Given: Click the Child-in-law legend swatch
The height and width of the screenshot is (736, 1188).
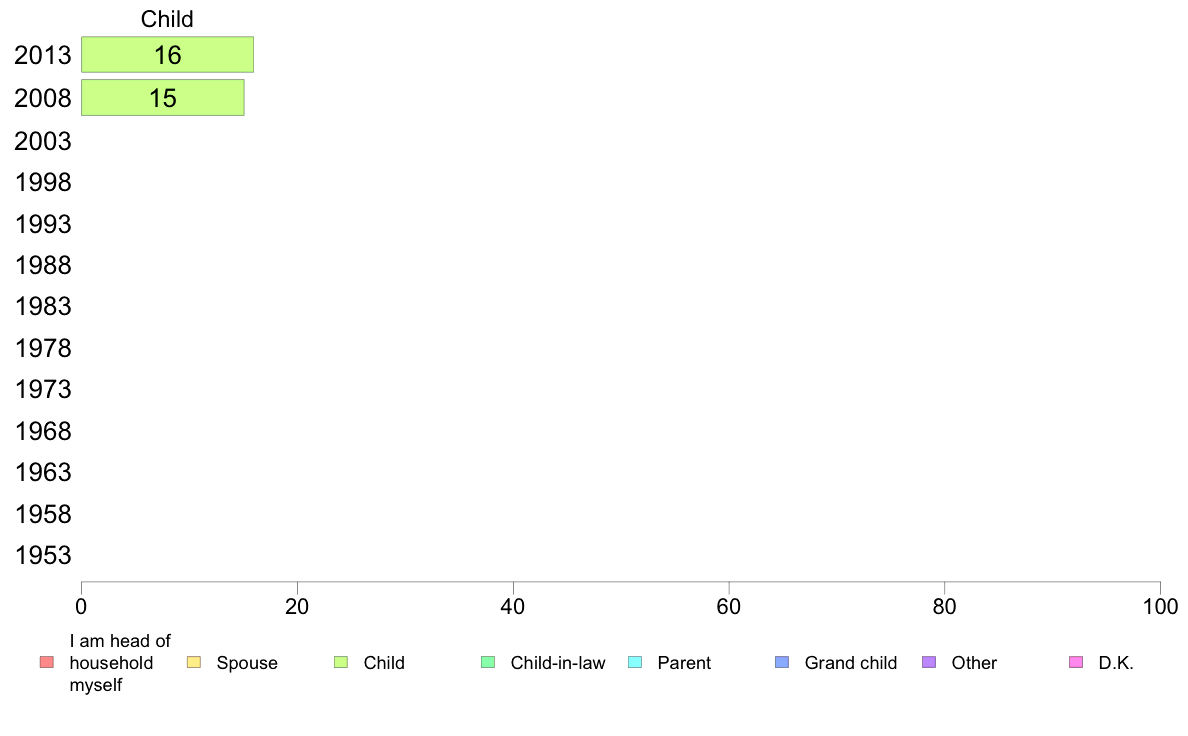Looking at the screenshot, I should pos(488,662).
